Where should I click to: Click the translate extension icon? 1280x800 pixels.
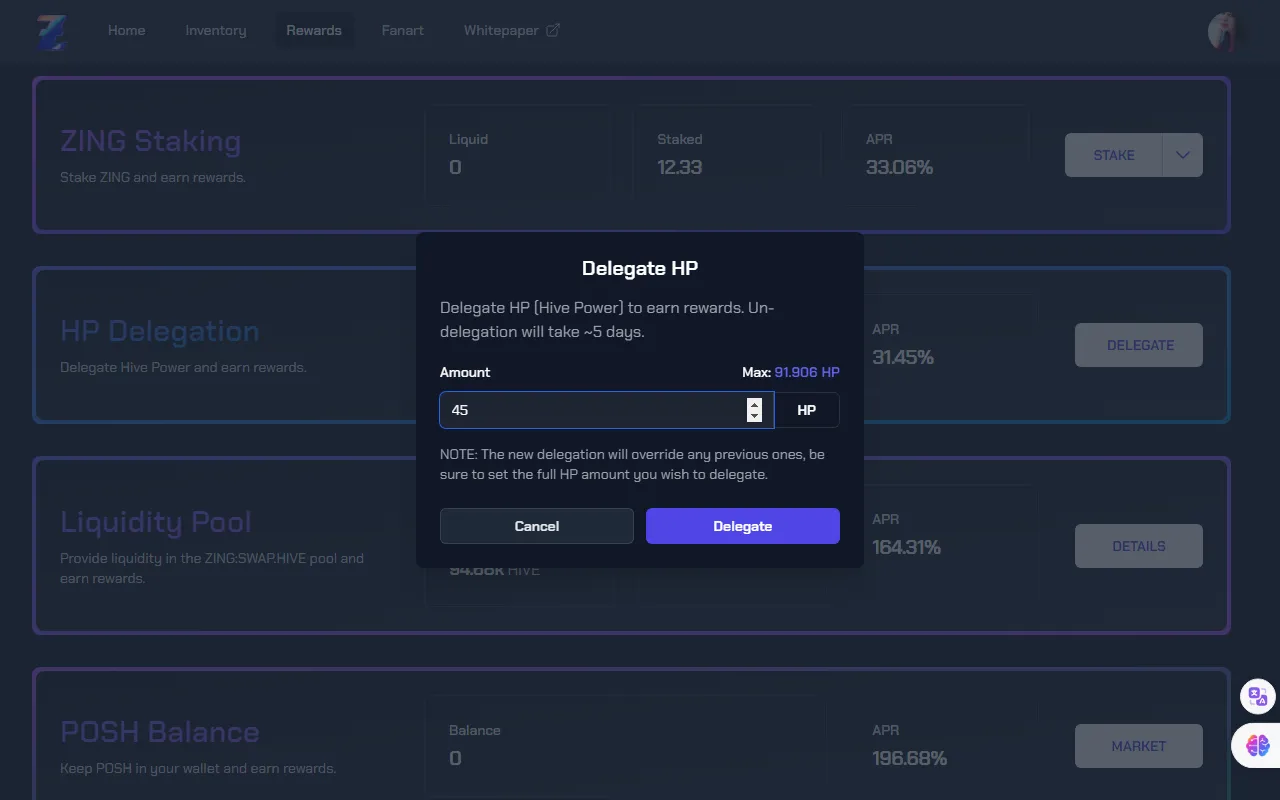pyautogui.click(x=1258, y=696)
